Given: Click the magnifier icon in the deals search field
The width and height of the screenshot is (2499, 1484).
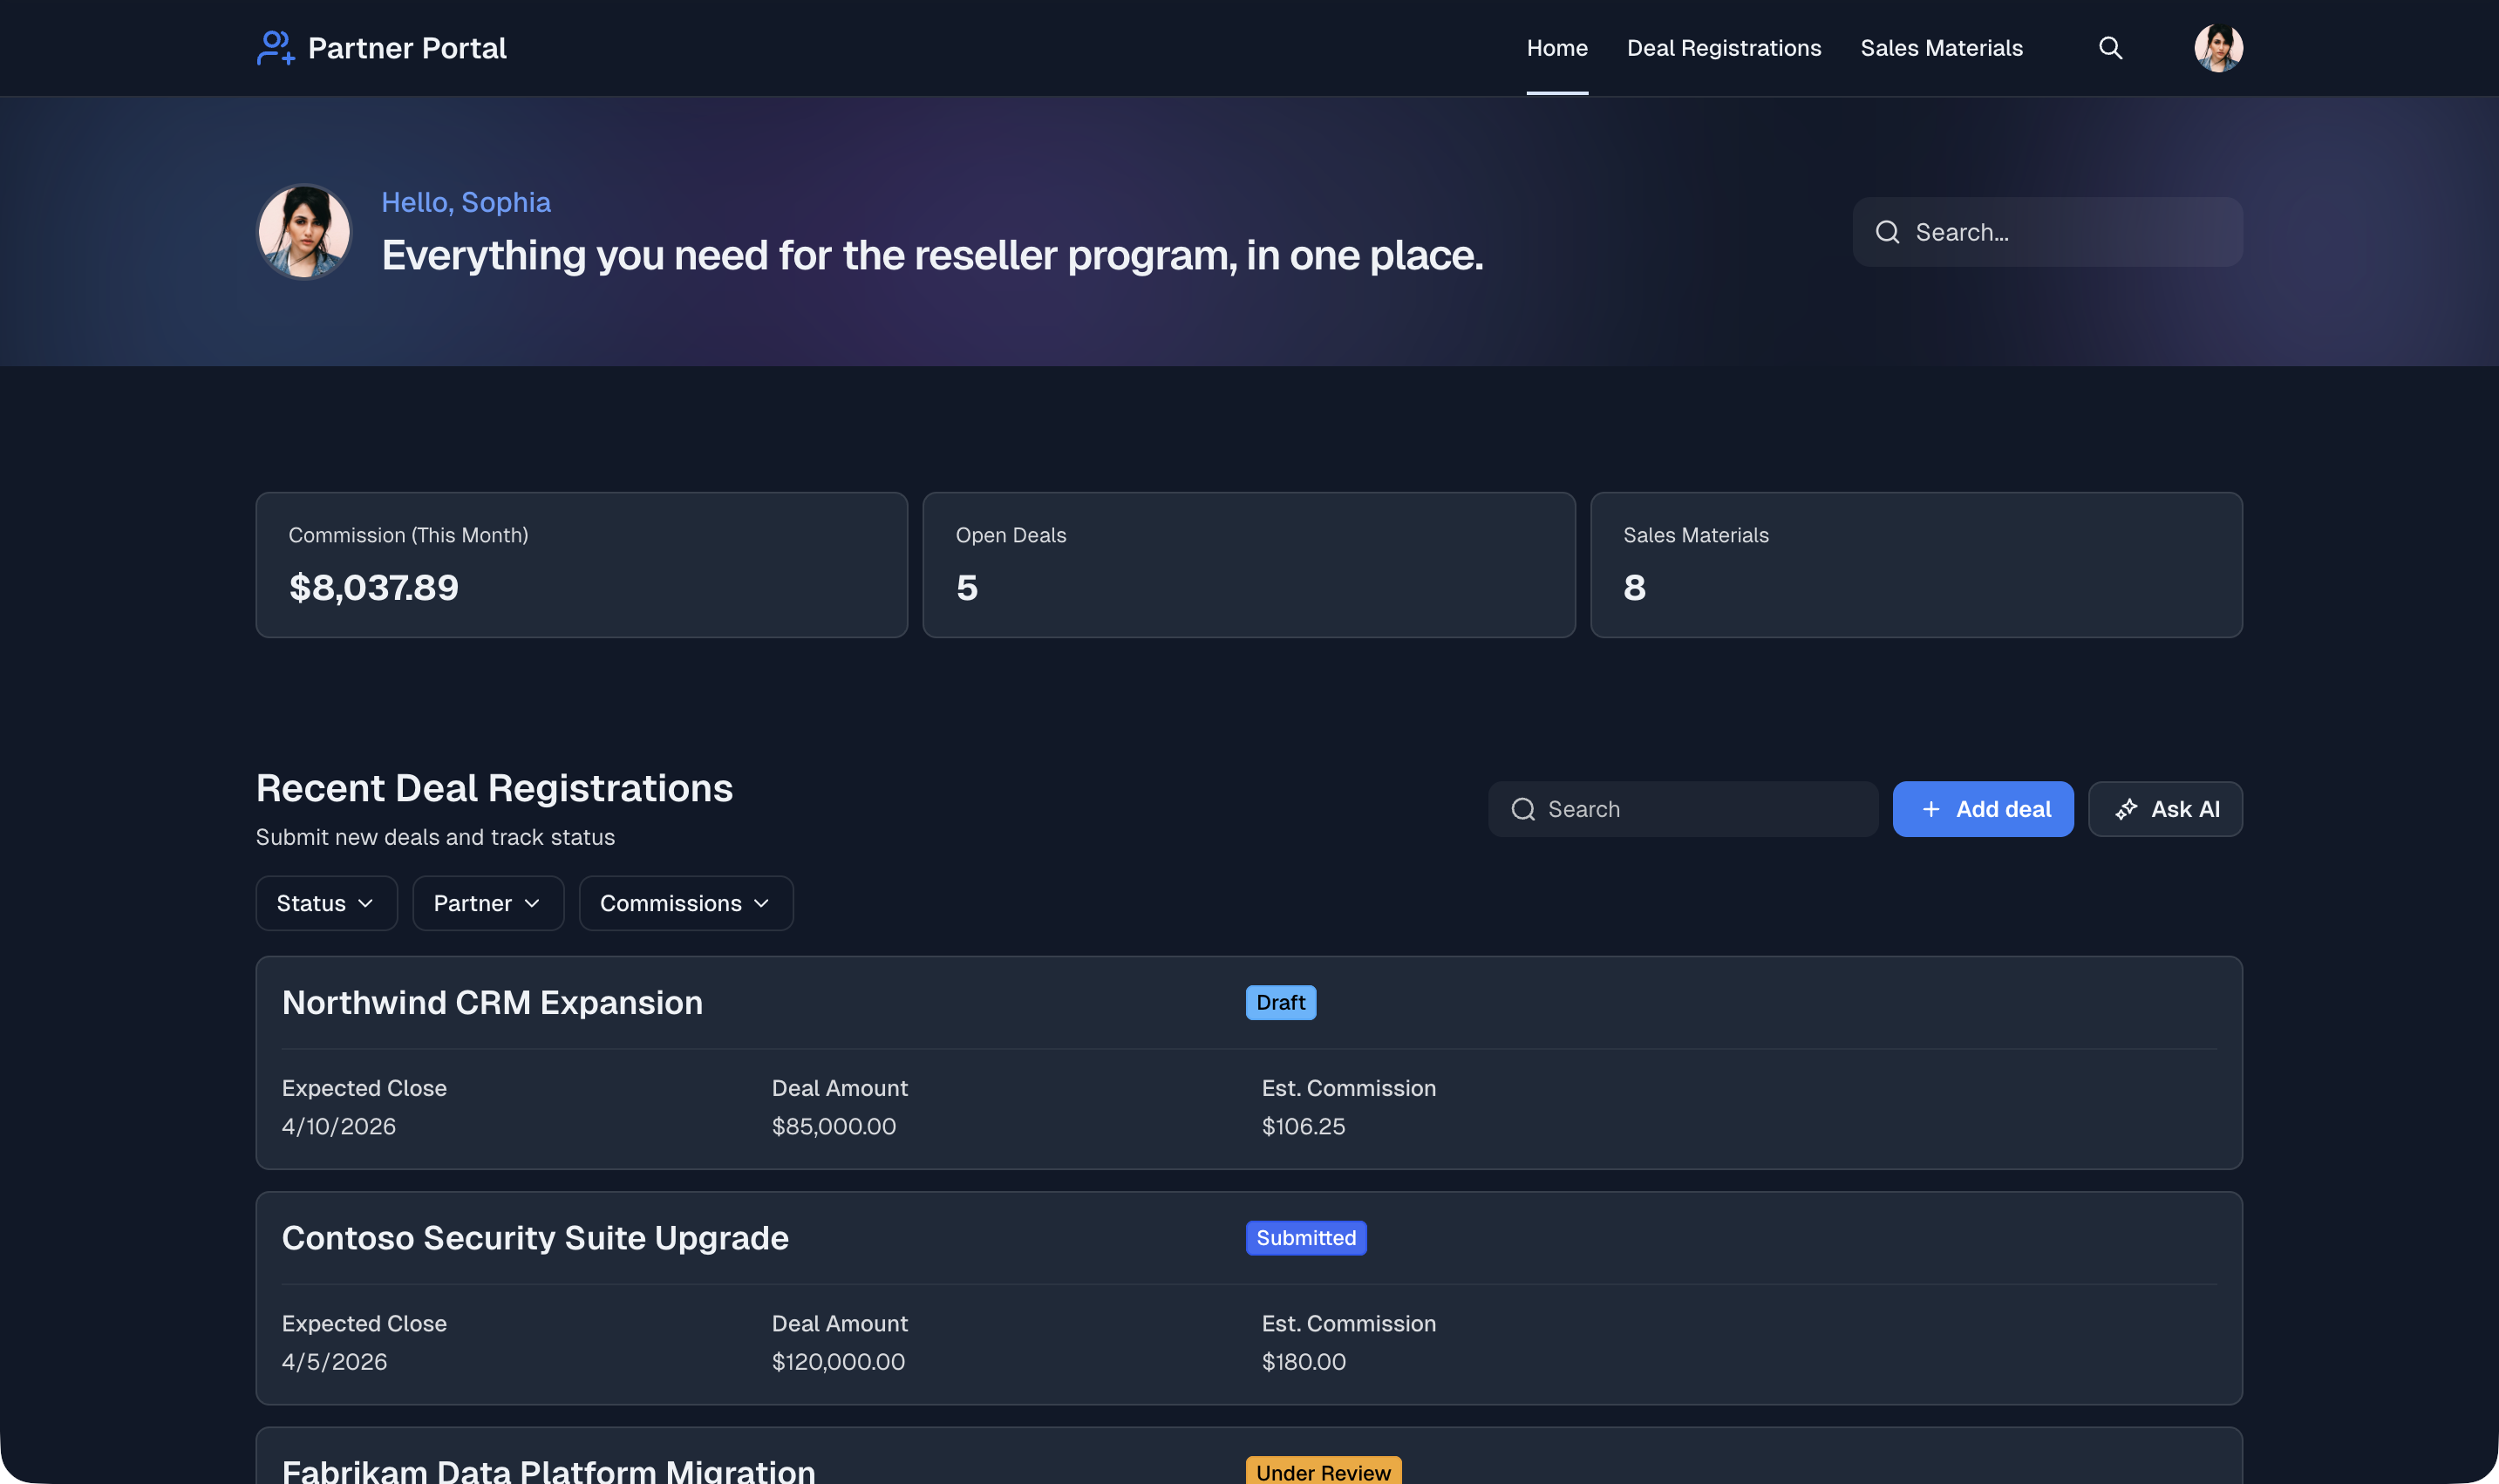Looking at the screenshot, I should click(1522, 809).
